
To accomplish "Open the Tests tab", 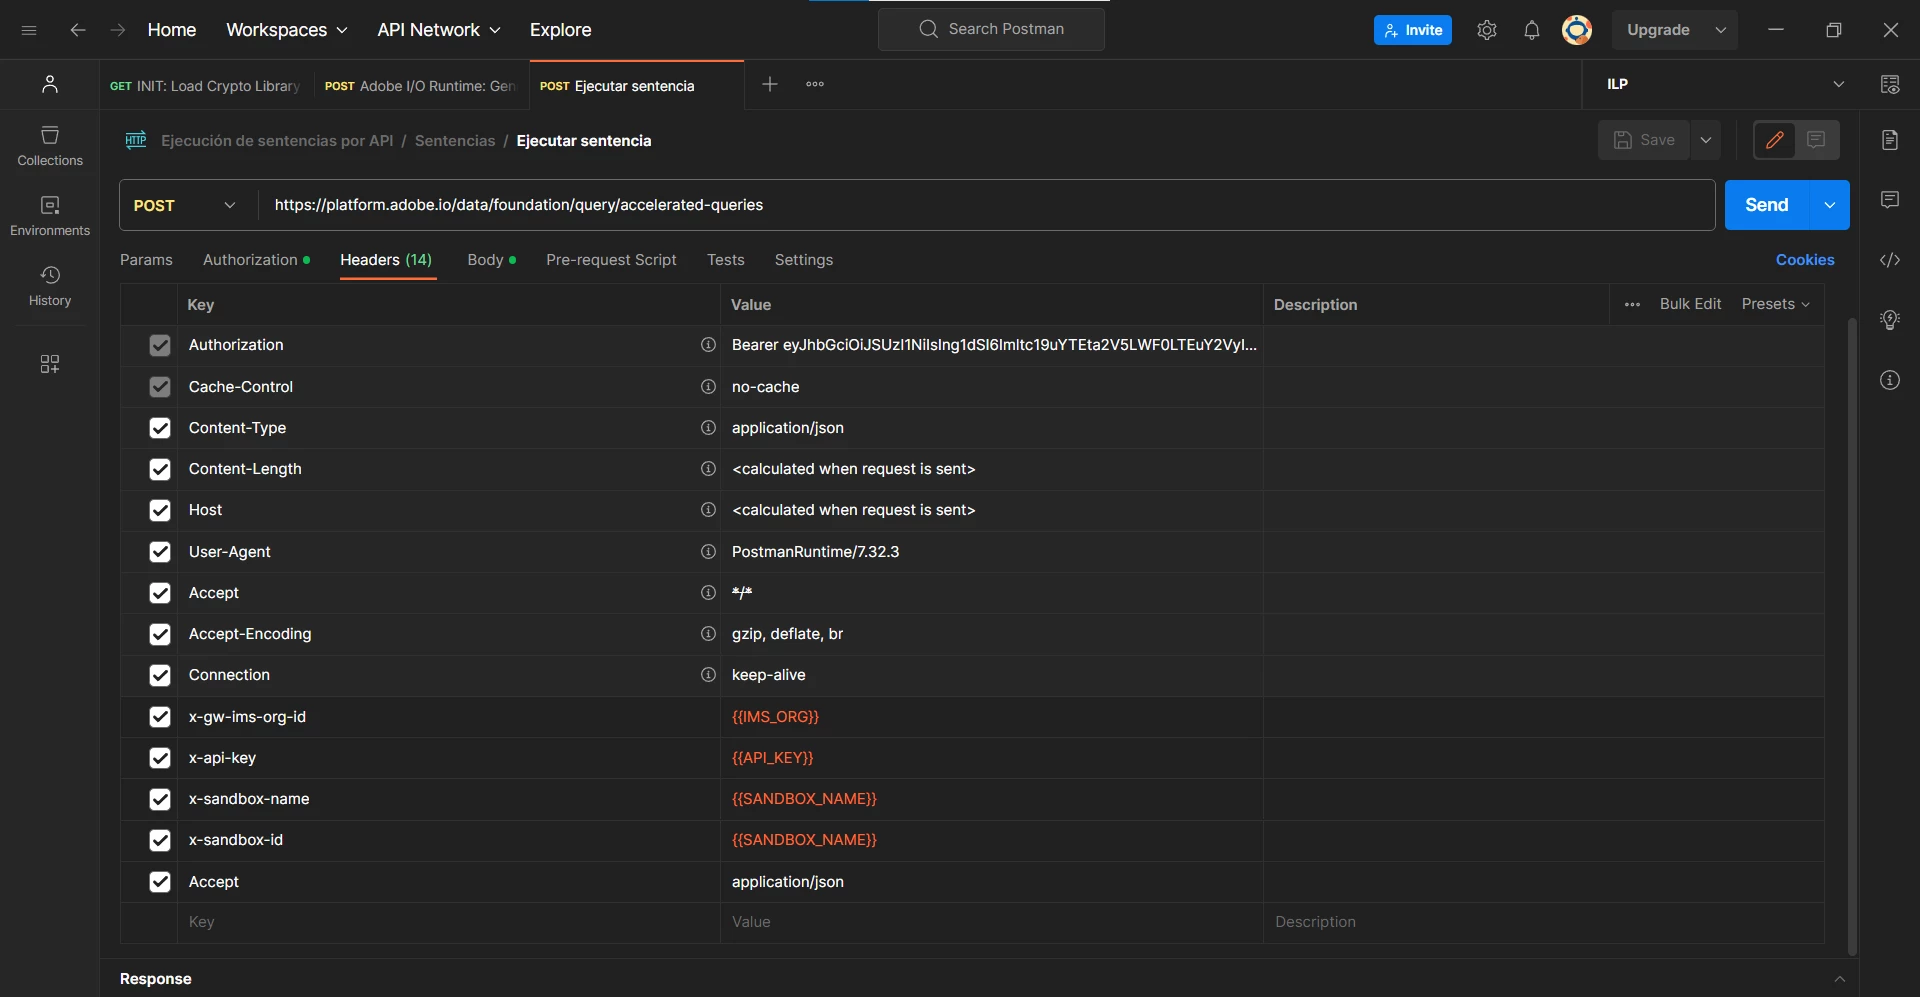I will [726, 260].
